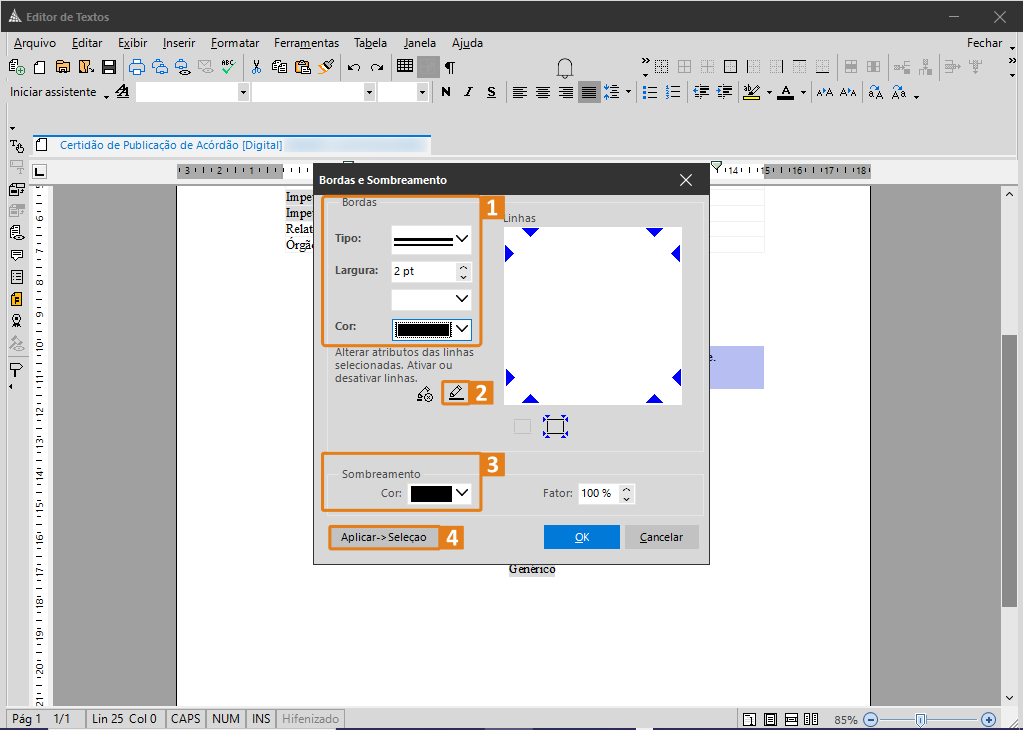Click the list form icon in sidebar
Viewport: 1023px width, 730px height.
(17, 277)
